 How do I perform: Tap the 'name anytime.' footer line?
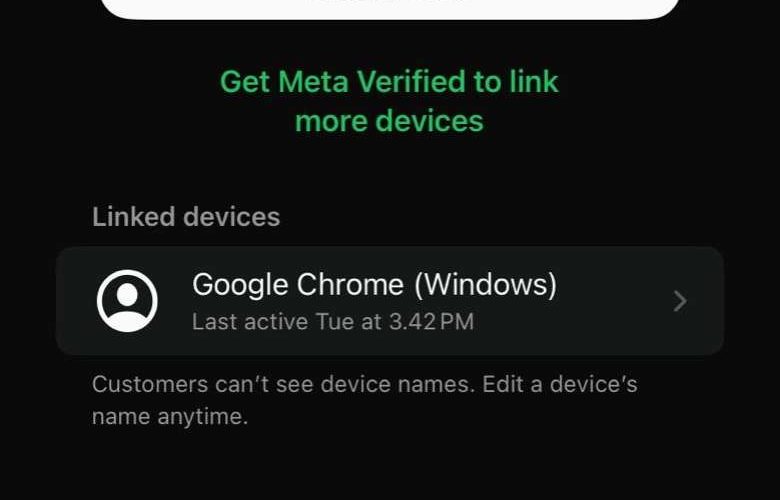point(170,416)
